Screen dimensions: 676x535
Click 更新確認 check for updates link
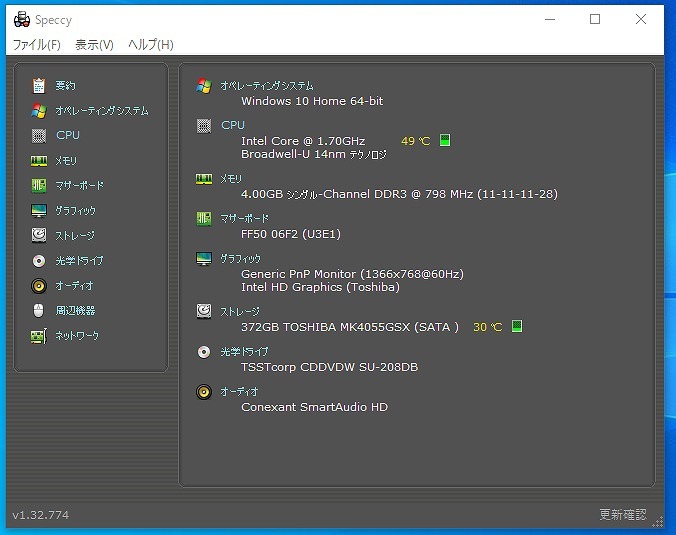coord(623,514)
